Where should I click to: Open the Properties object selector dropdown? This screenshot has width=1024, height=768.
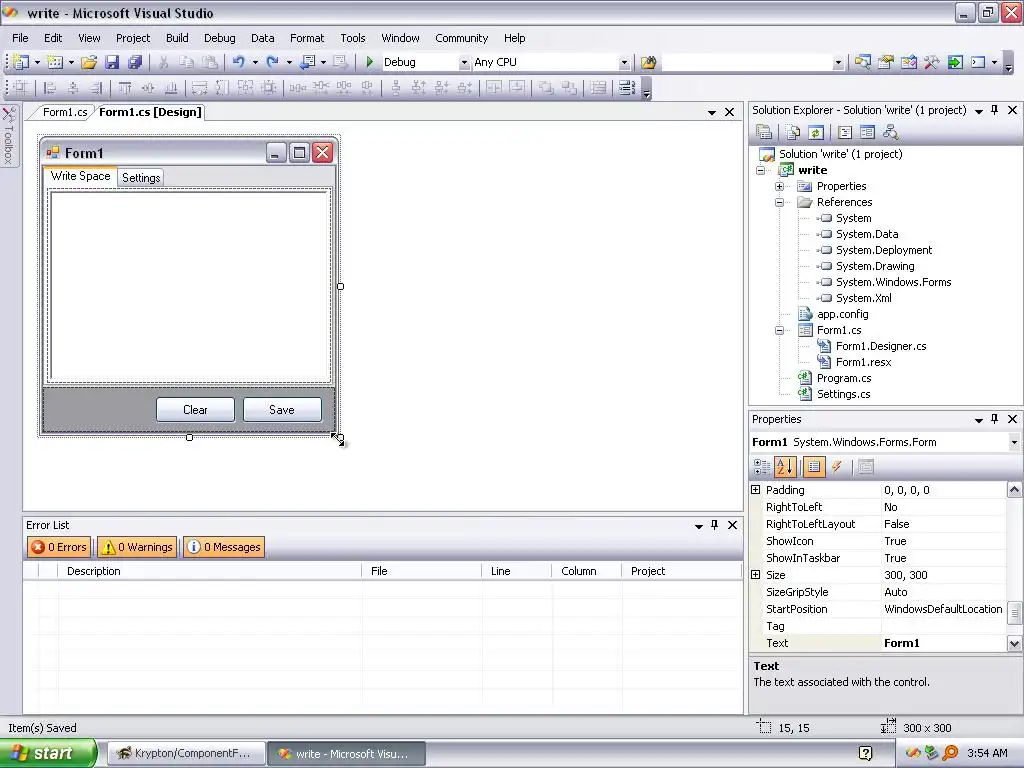(x=1014, y=442)
